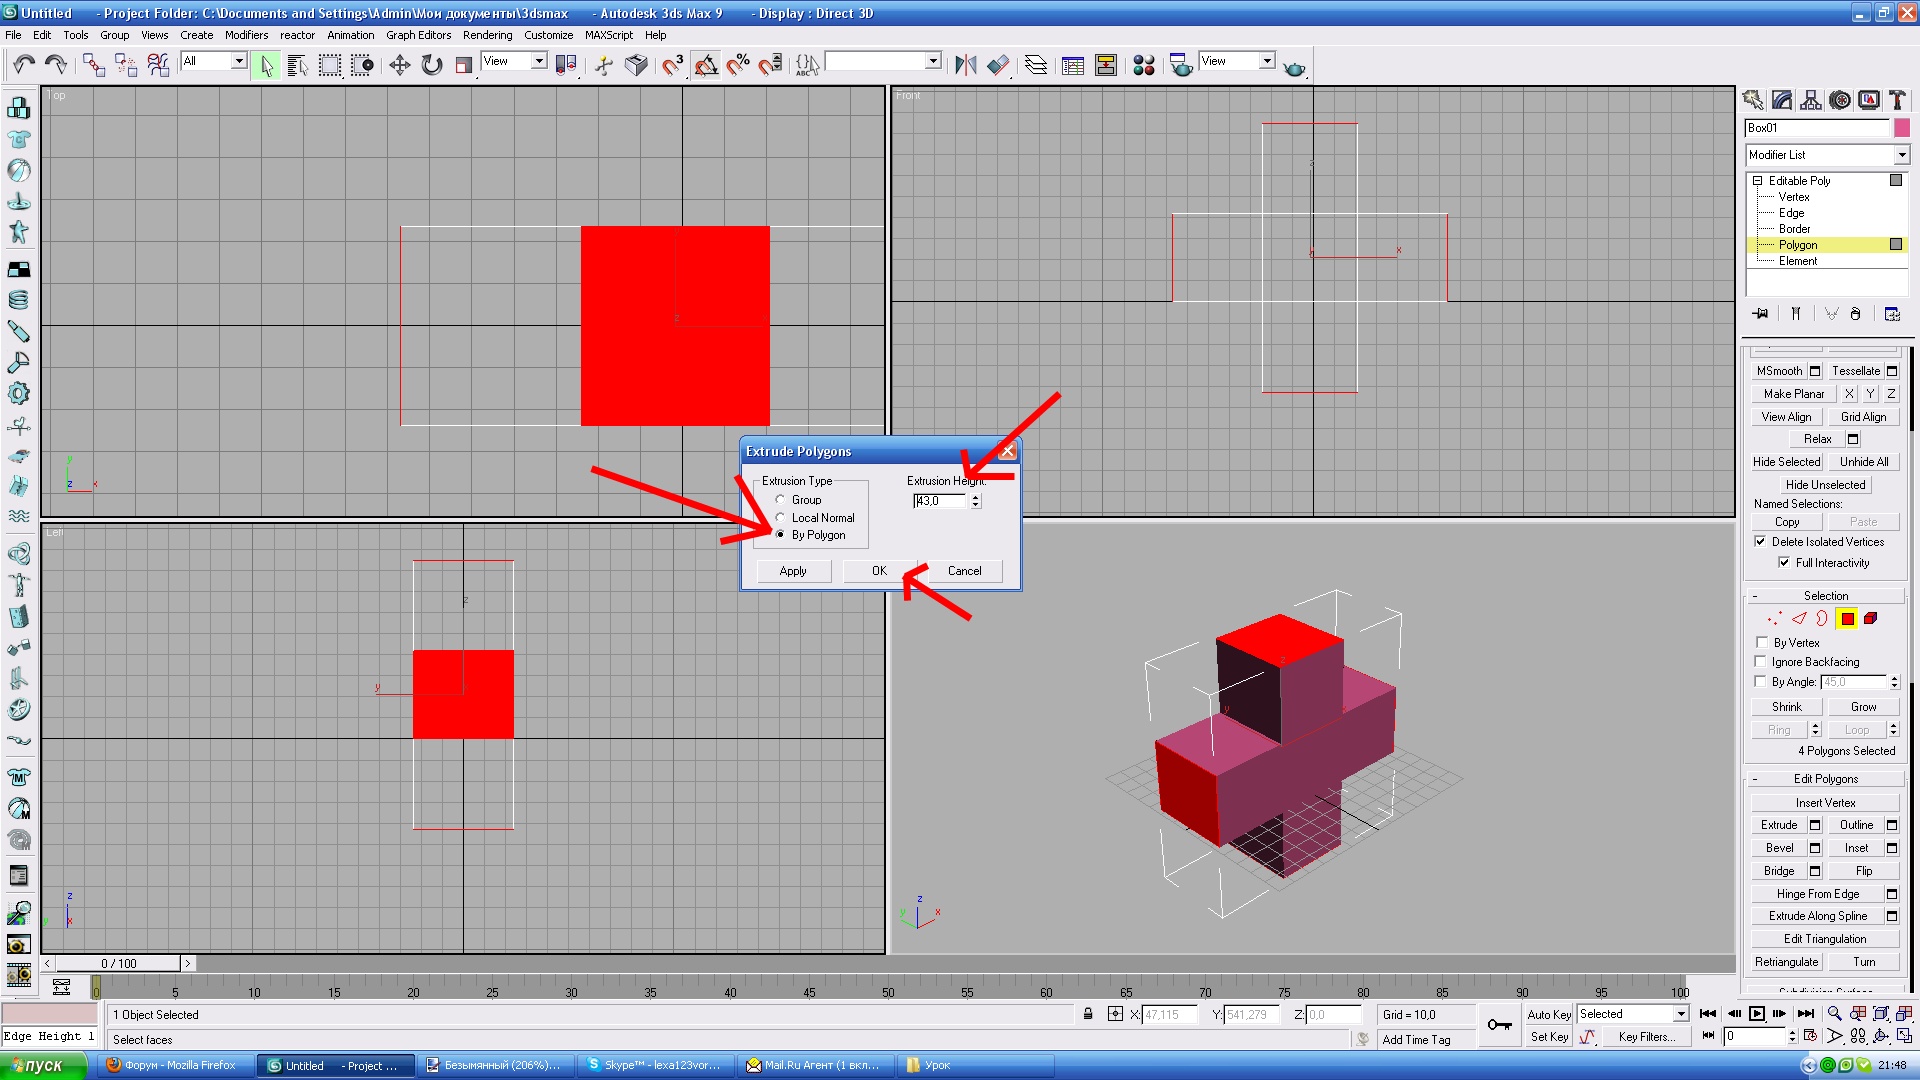
Task: Open the Rendering menu
Action: tap(487, 35)
